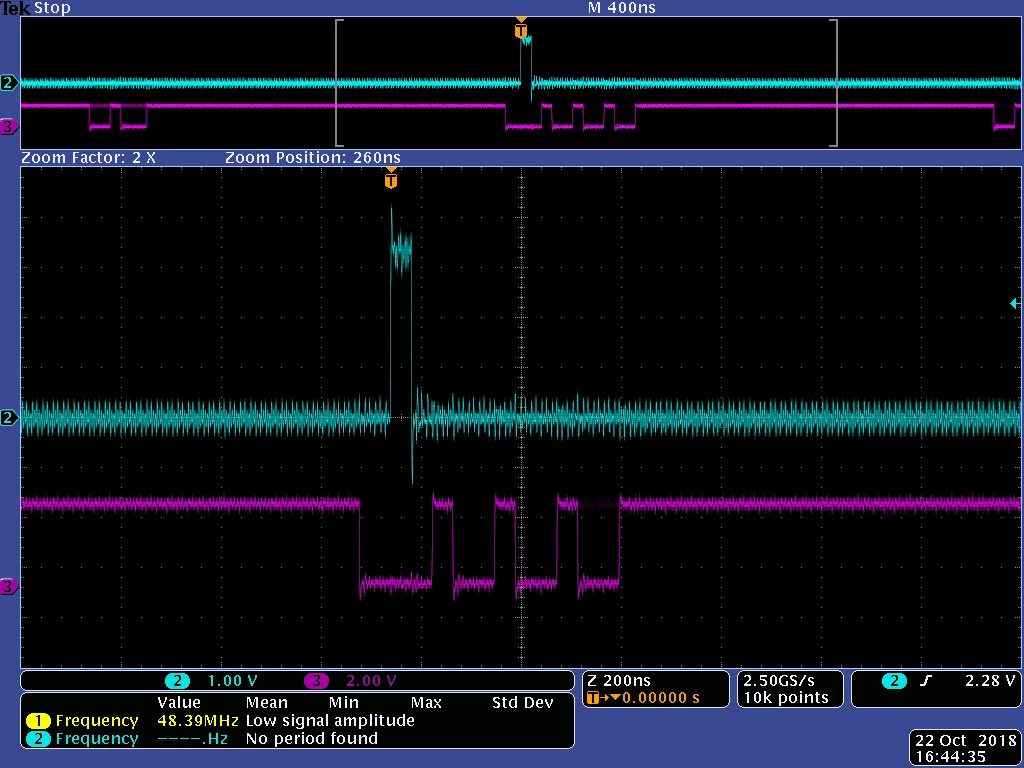
Task: Click the Tek logo in the corner
Action: coord(16,8)
